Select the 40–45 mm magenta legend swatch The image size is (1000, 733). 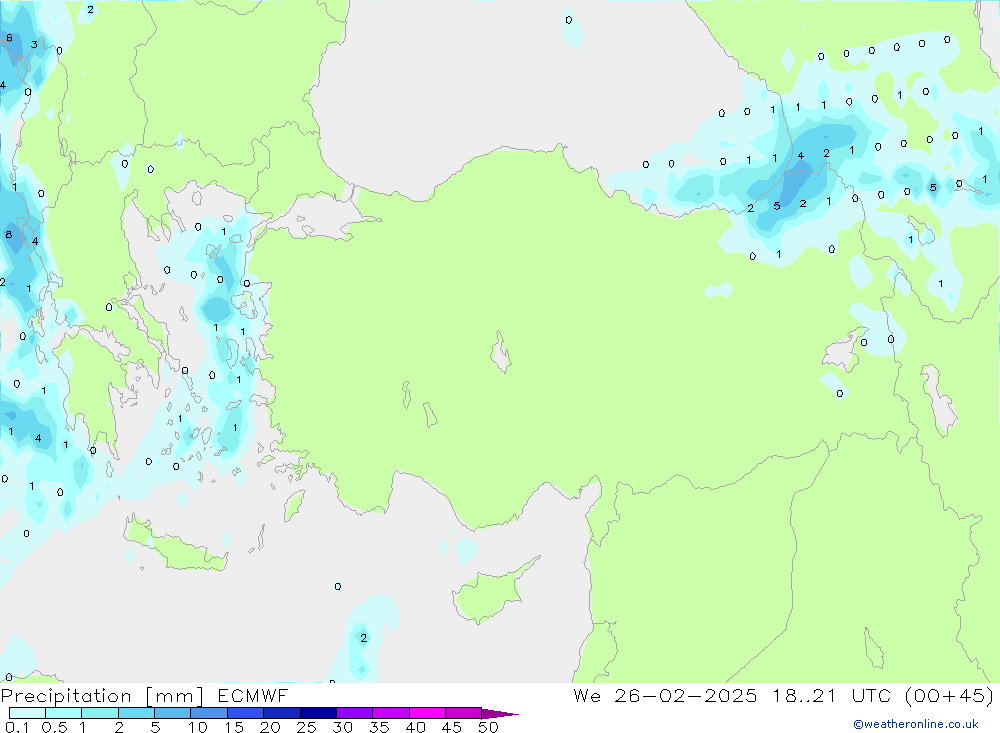[427, 713]
